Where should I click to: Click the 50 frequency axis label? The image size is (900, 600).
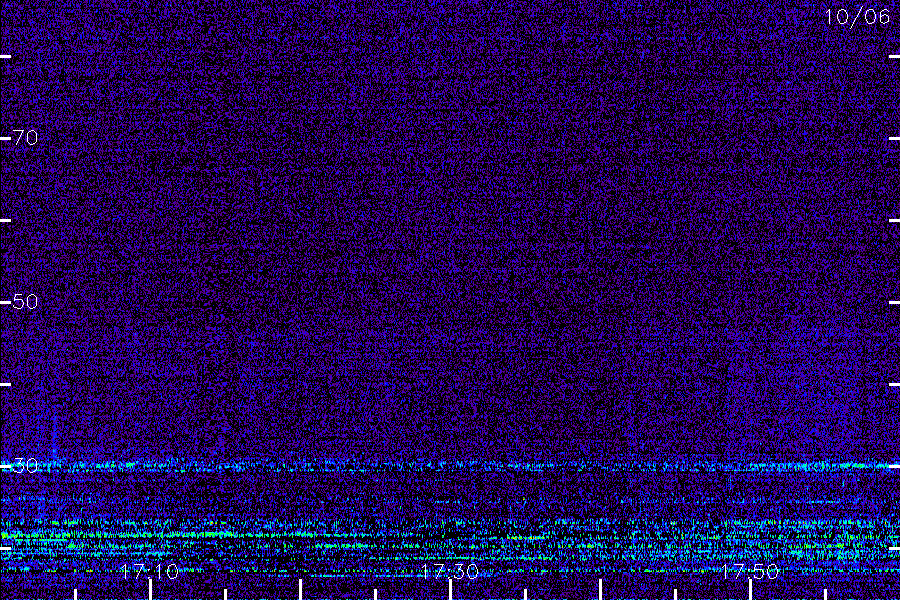point(25,301)
